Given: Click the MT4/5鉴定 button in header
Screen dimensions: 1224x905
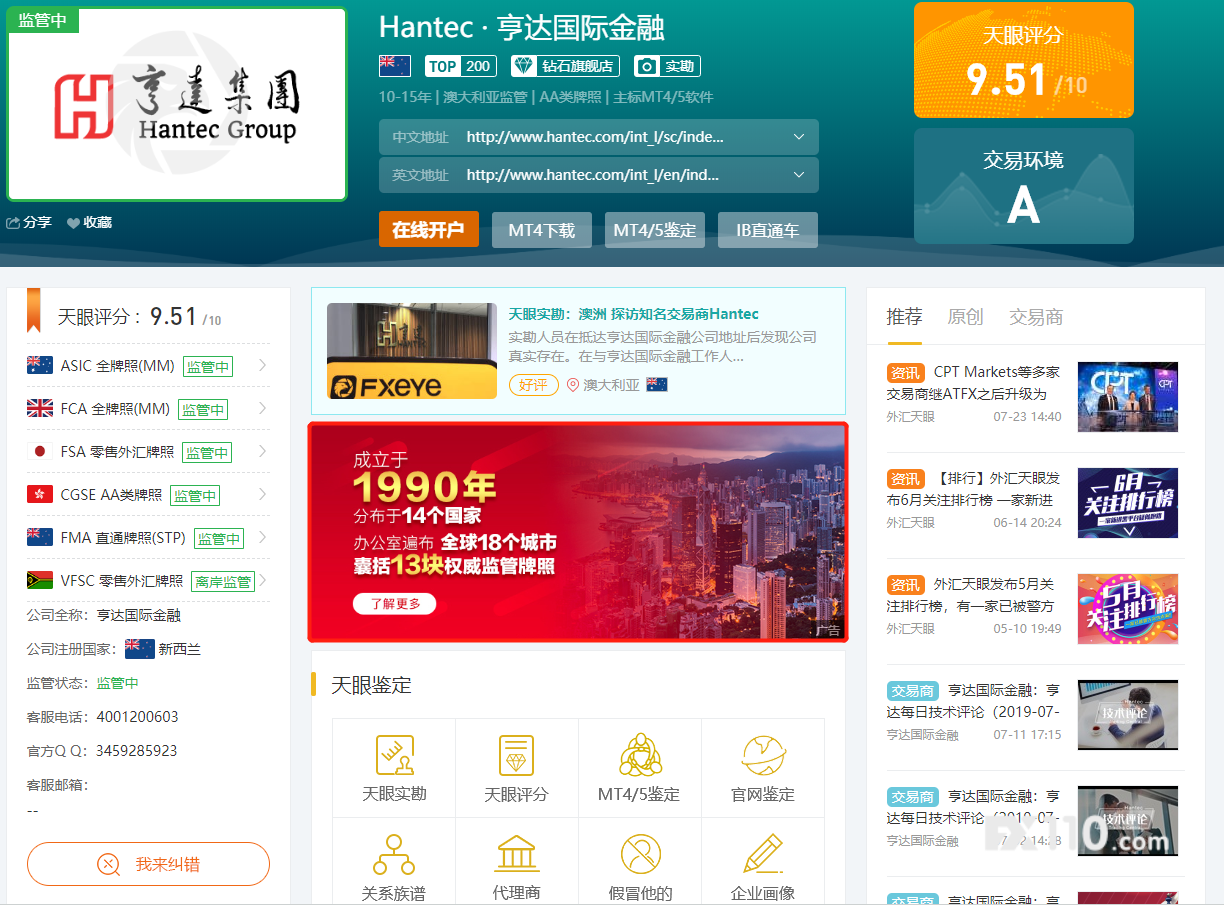Looking at the screenshot, I should tap(654, 230).
